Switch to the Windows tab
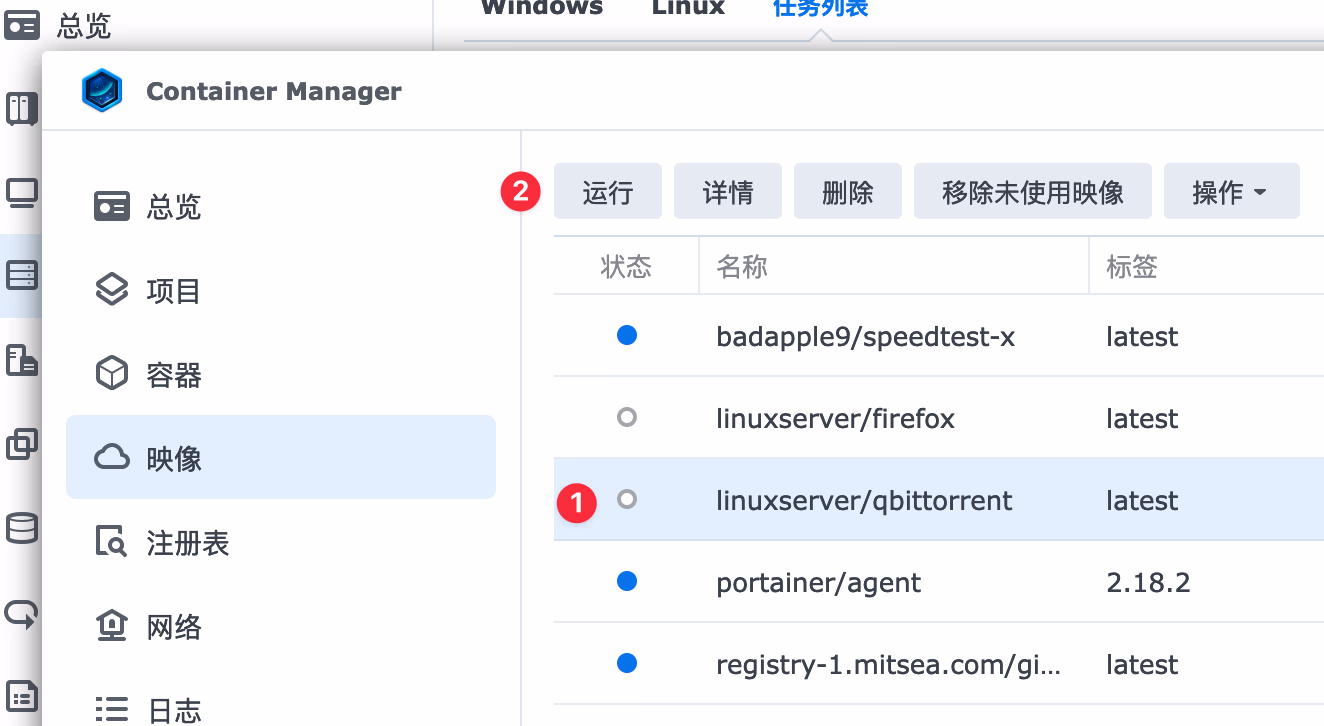 pyautogui.click(x=541, y=8)
